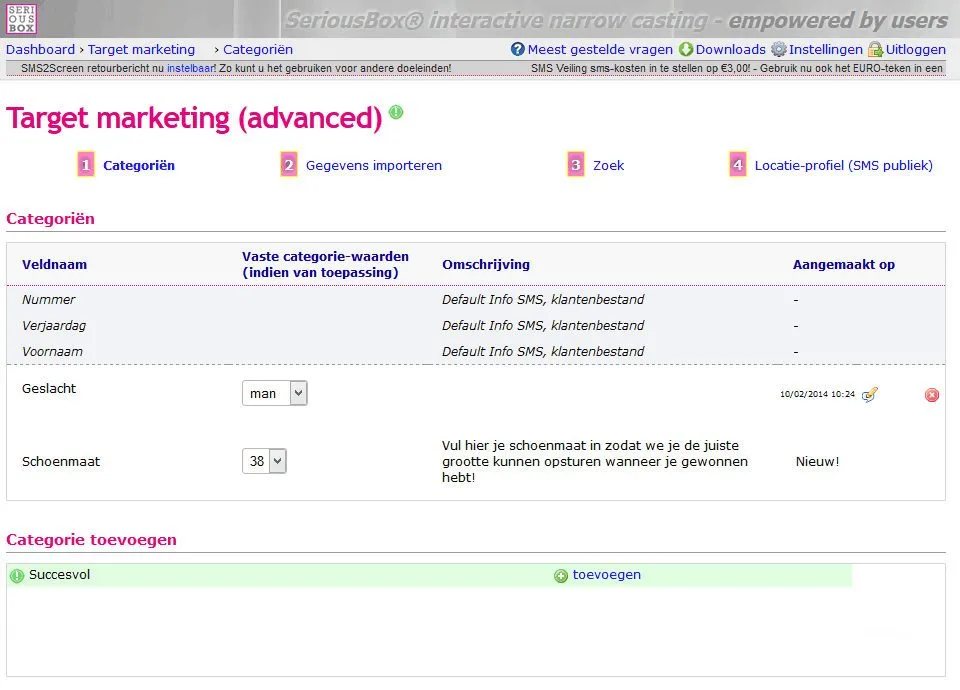Image resolution: width=960 pixels, height=690 pixels.
Task: Open the Categoriën step tab
Action: (x=139, y=165)
